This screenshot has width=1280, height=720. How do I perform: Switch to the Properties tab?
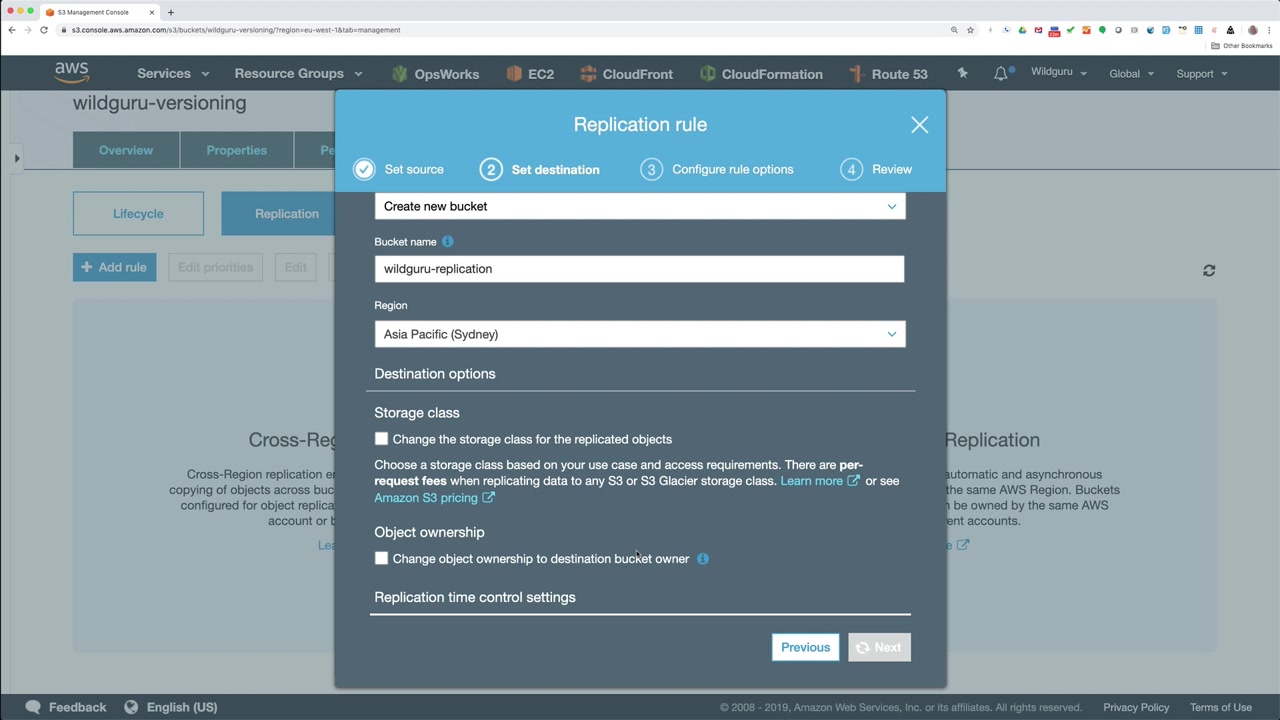coord(237,150)
